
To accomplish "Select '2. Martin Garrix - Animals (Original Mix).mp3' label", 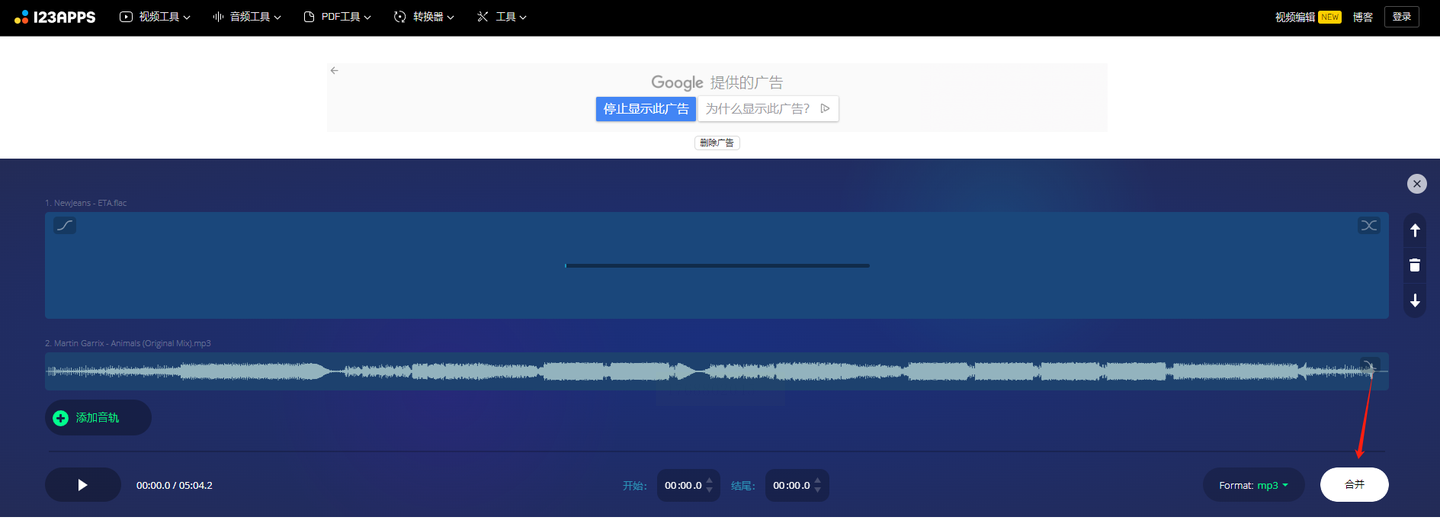I will tap(128, 343).
